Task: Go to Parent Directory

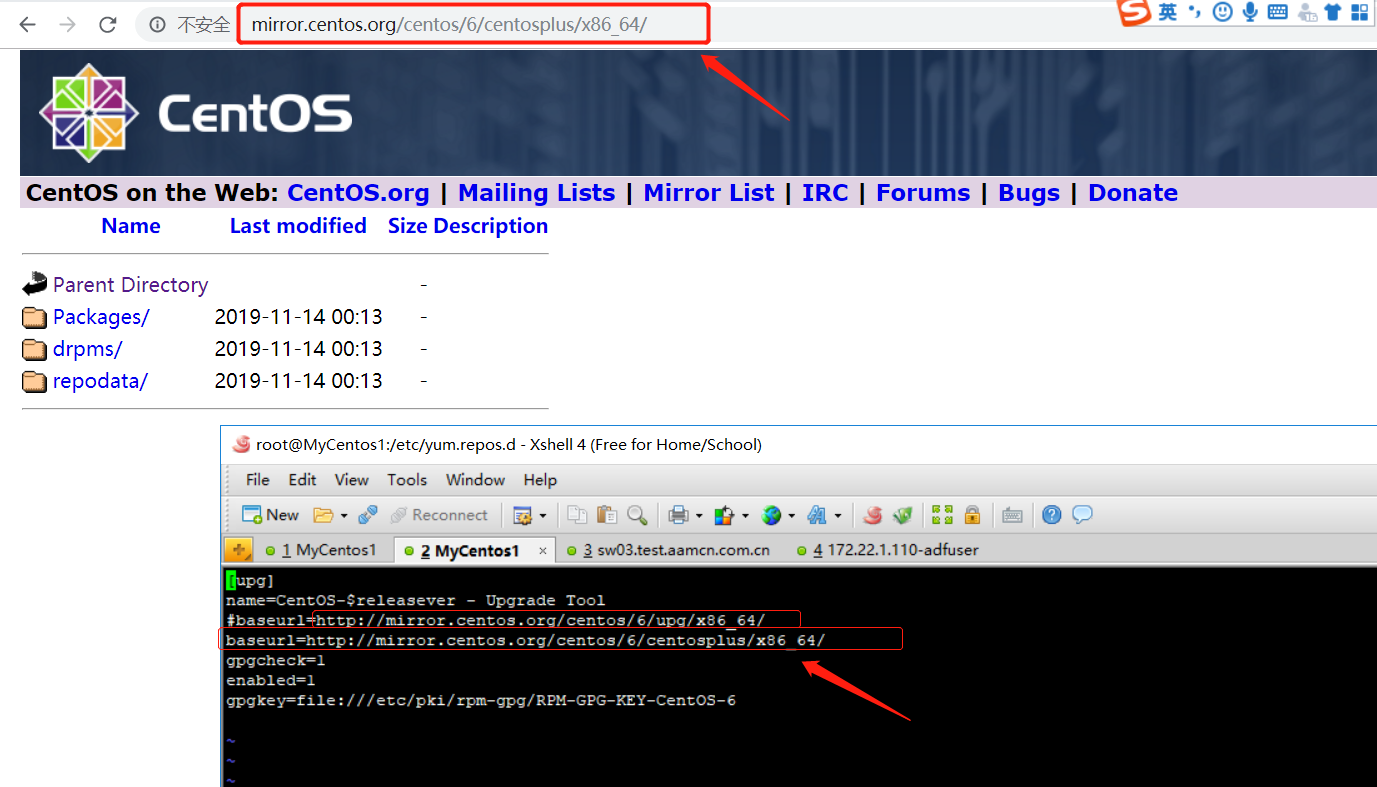Action: 130,285
